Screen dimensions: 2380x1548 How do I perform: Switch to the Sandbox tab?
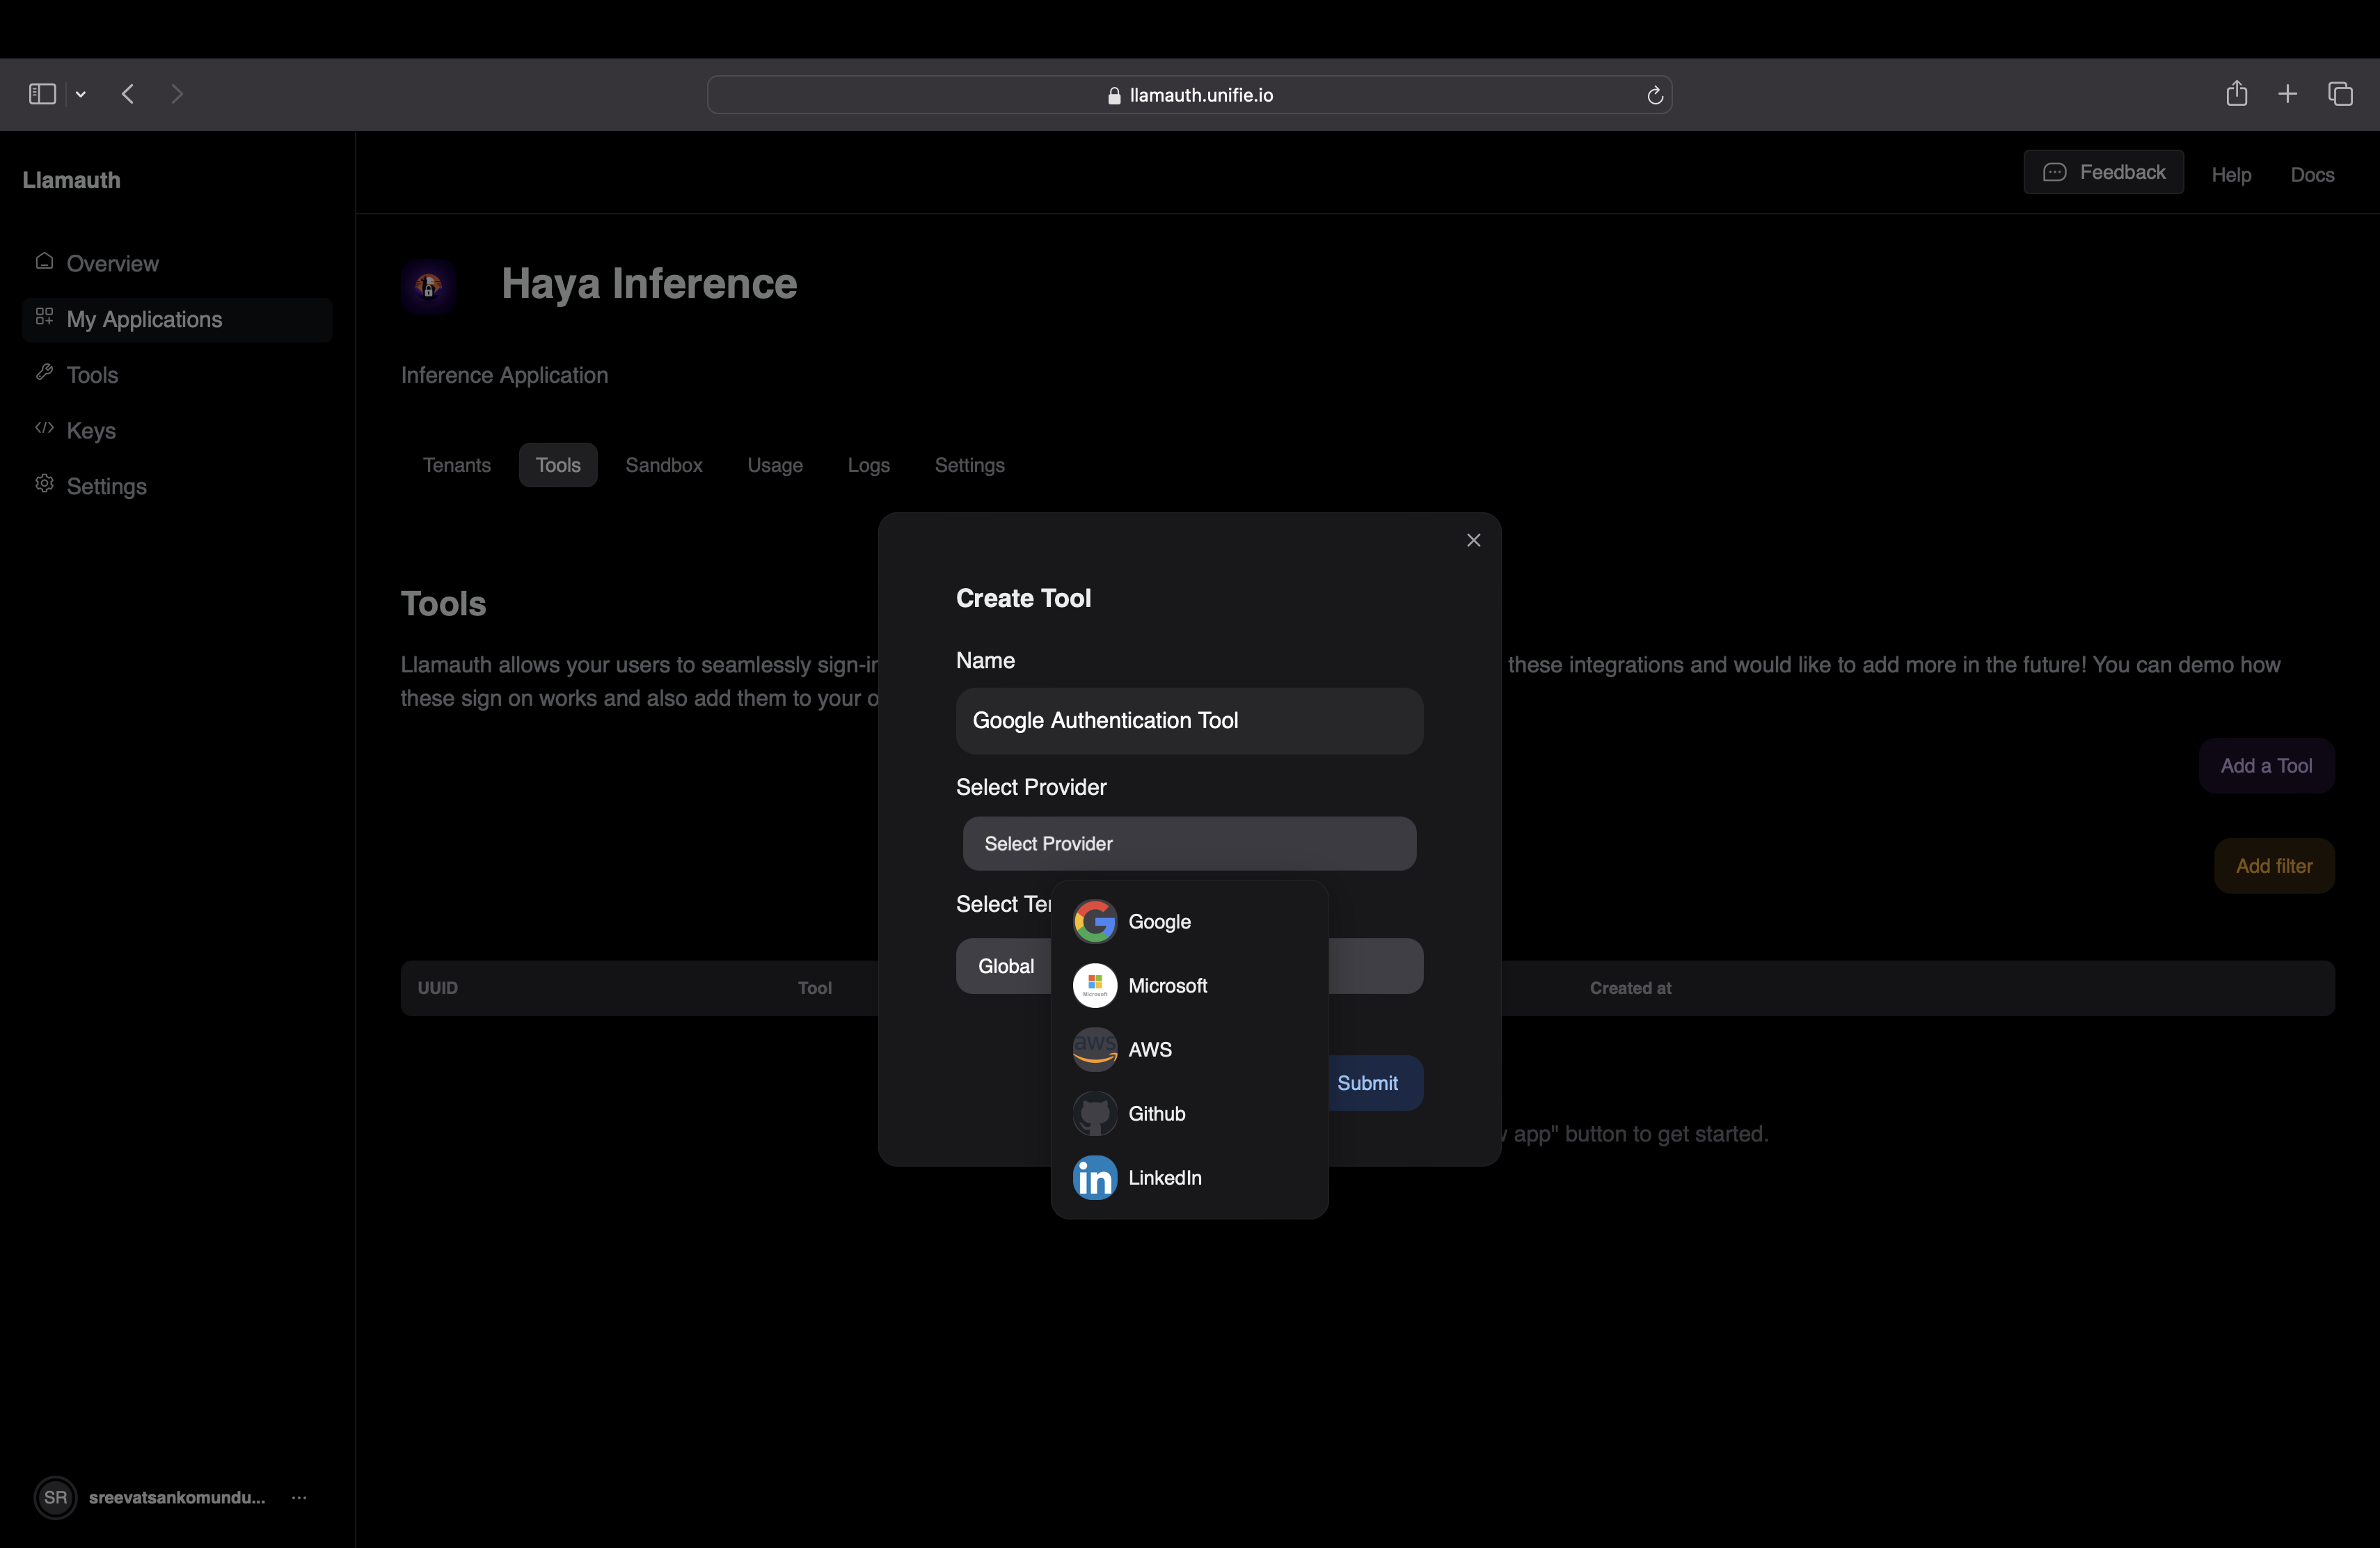tap(664, 465)
